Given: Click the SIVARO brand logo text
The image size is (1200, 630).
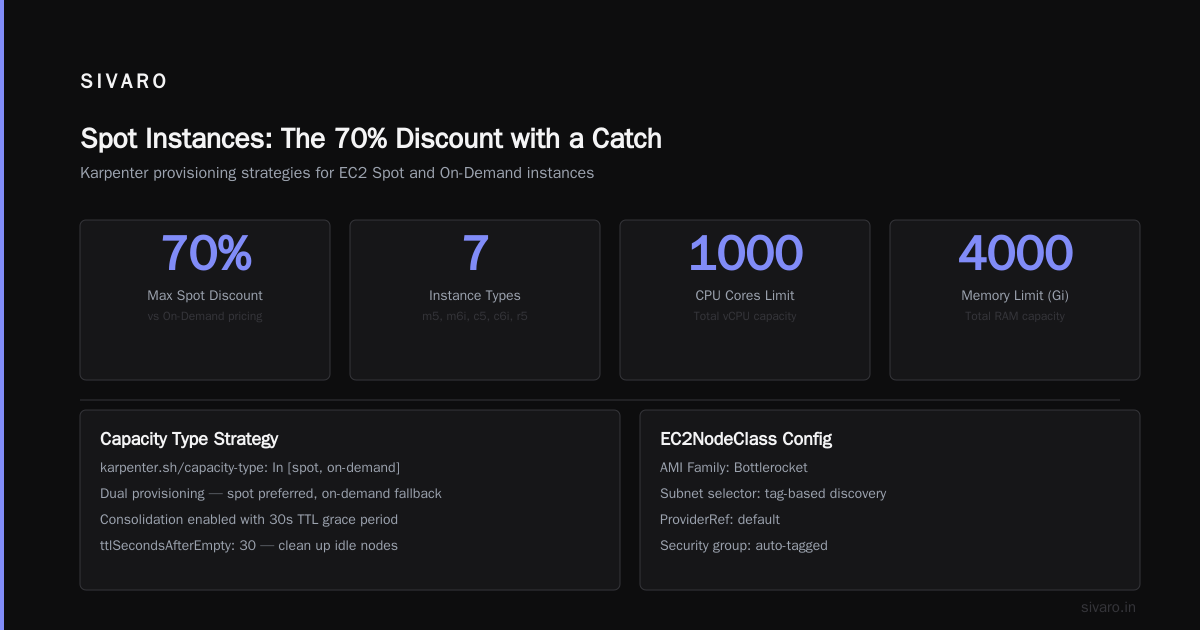Looking at the screenshot, I should (x=124, y=82).
